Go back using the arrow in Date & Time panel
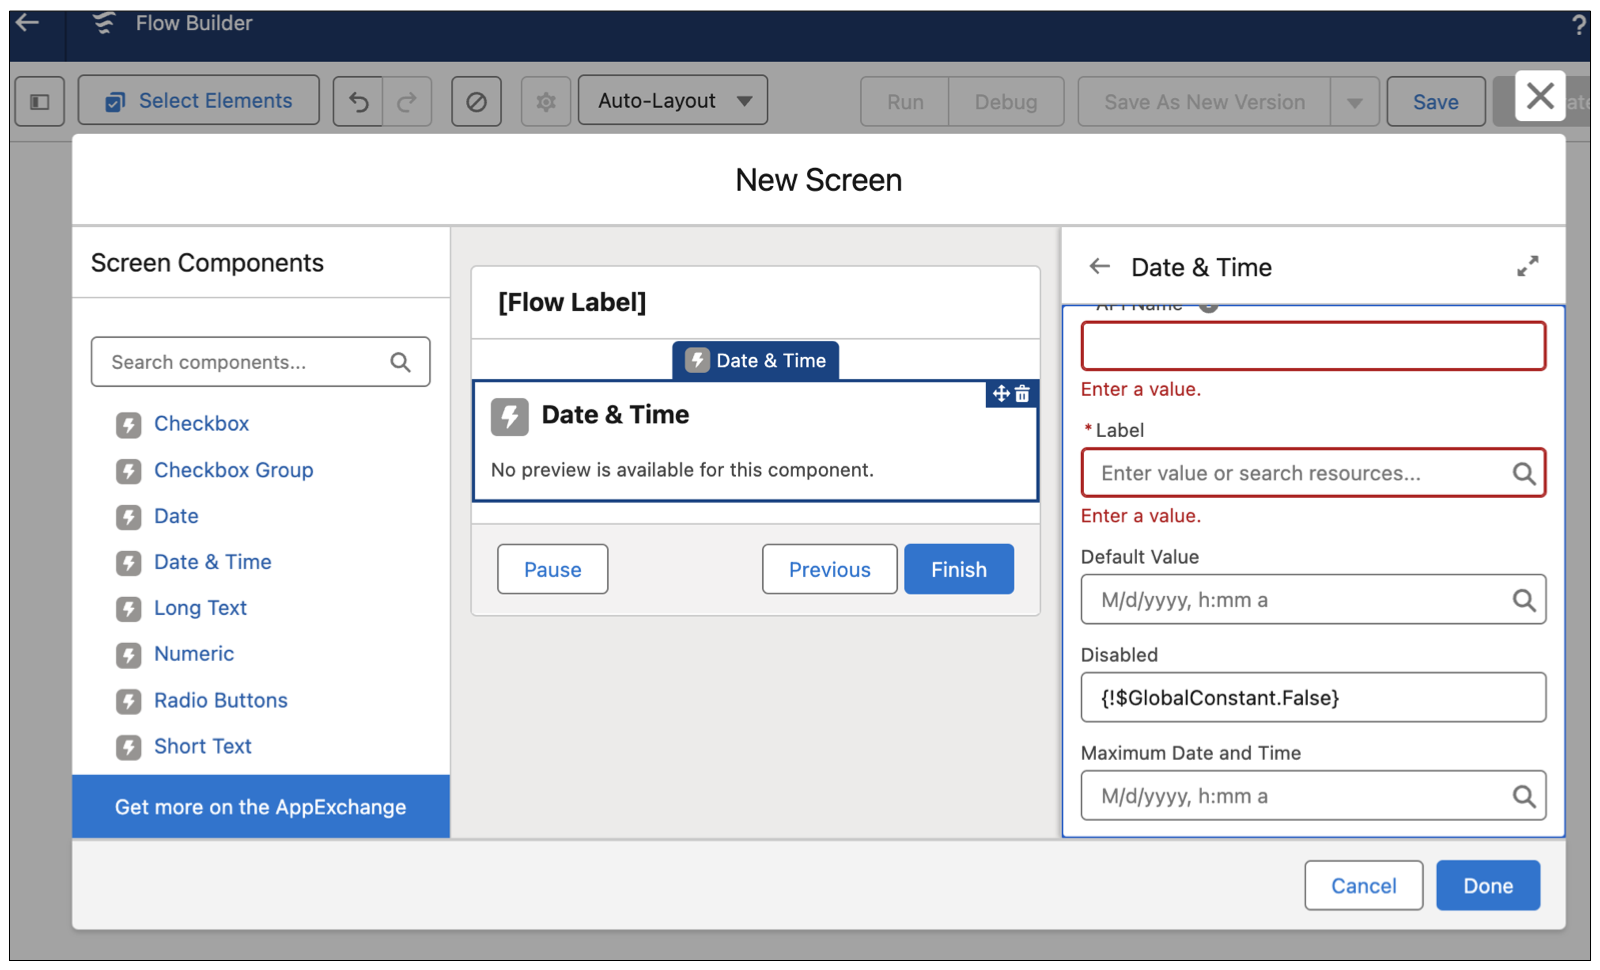The image size is (1600, 970). click(1098, 266)
